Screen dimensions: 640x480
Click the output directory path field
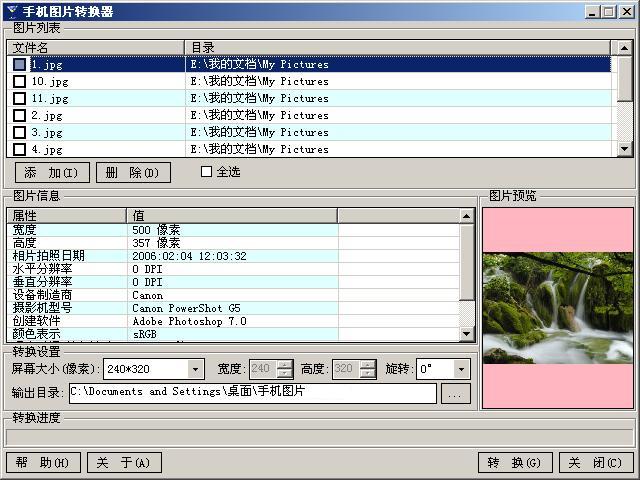(252, 393)
